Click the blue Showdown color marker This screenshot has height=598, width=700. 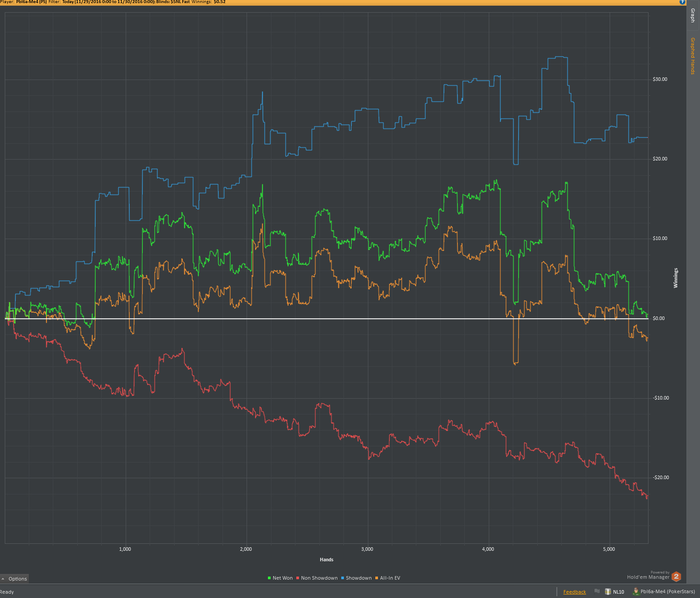tap(343, 578)
